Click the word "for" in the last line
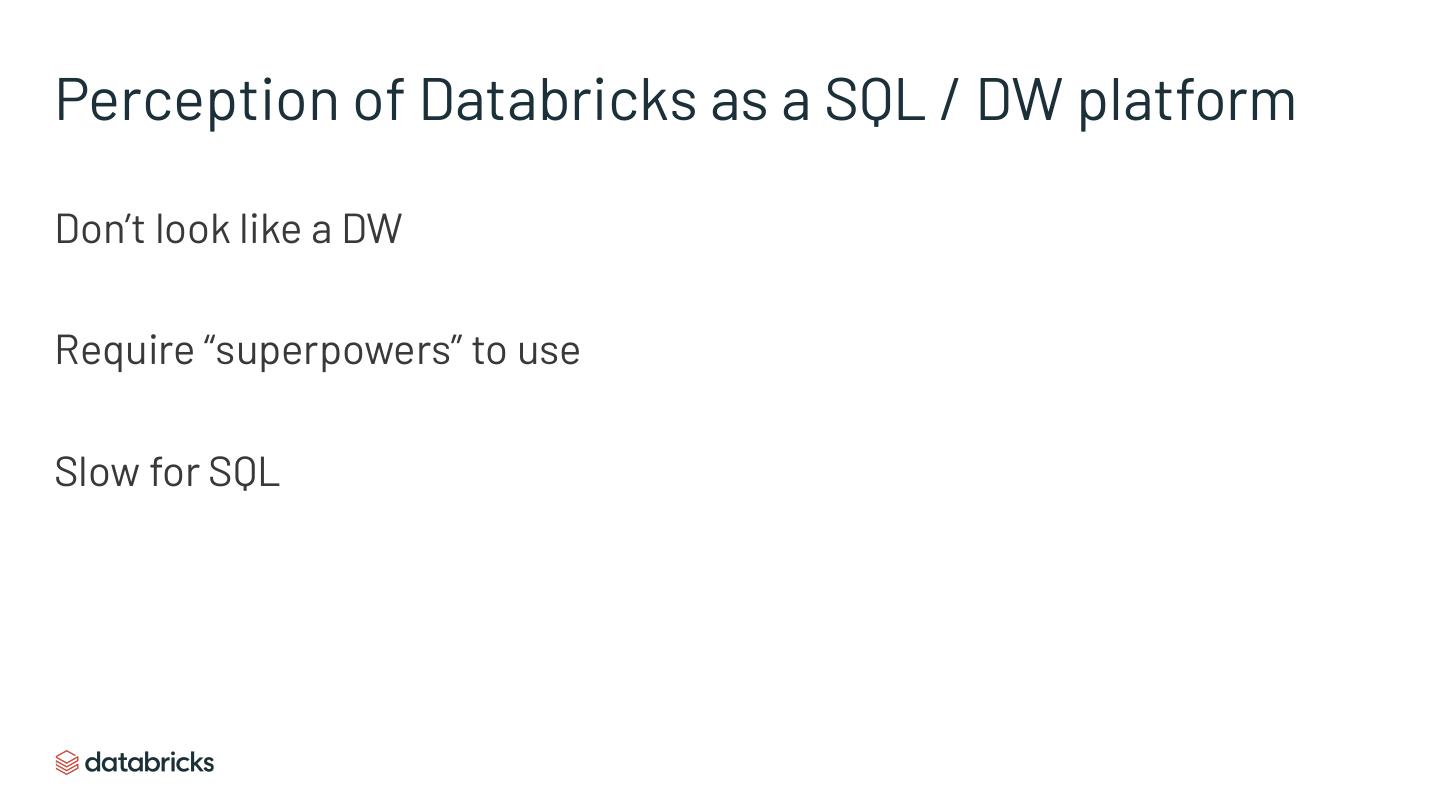Image resolution: width=1440 pixels, height=810 pixels. click(x=173, y=472)
